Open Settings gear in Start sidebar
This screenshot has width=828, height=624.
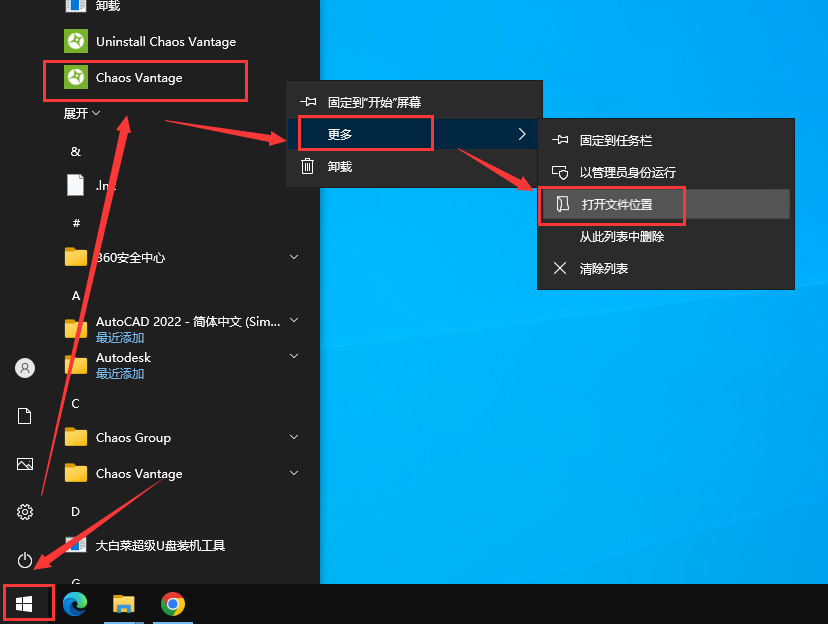click(x=25, y=512)
